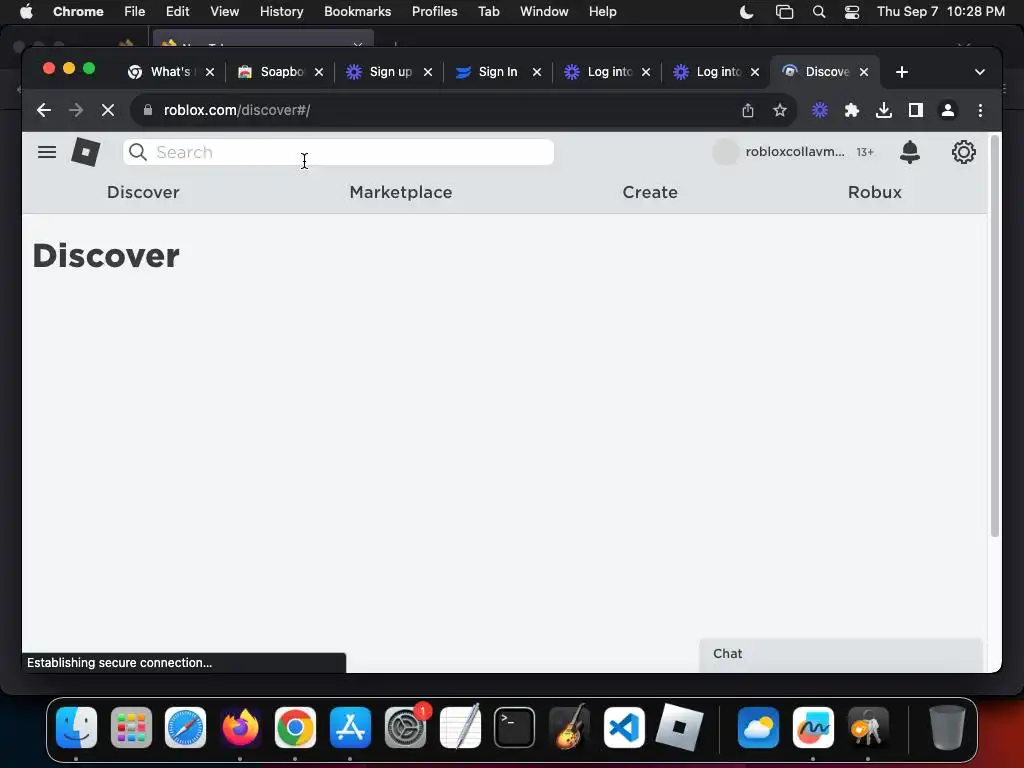Click the 13+ age label
The image size is (1024, 768).
865,152
